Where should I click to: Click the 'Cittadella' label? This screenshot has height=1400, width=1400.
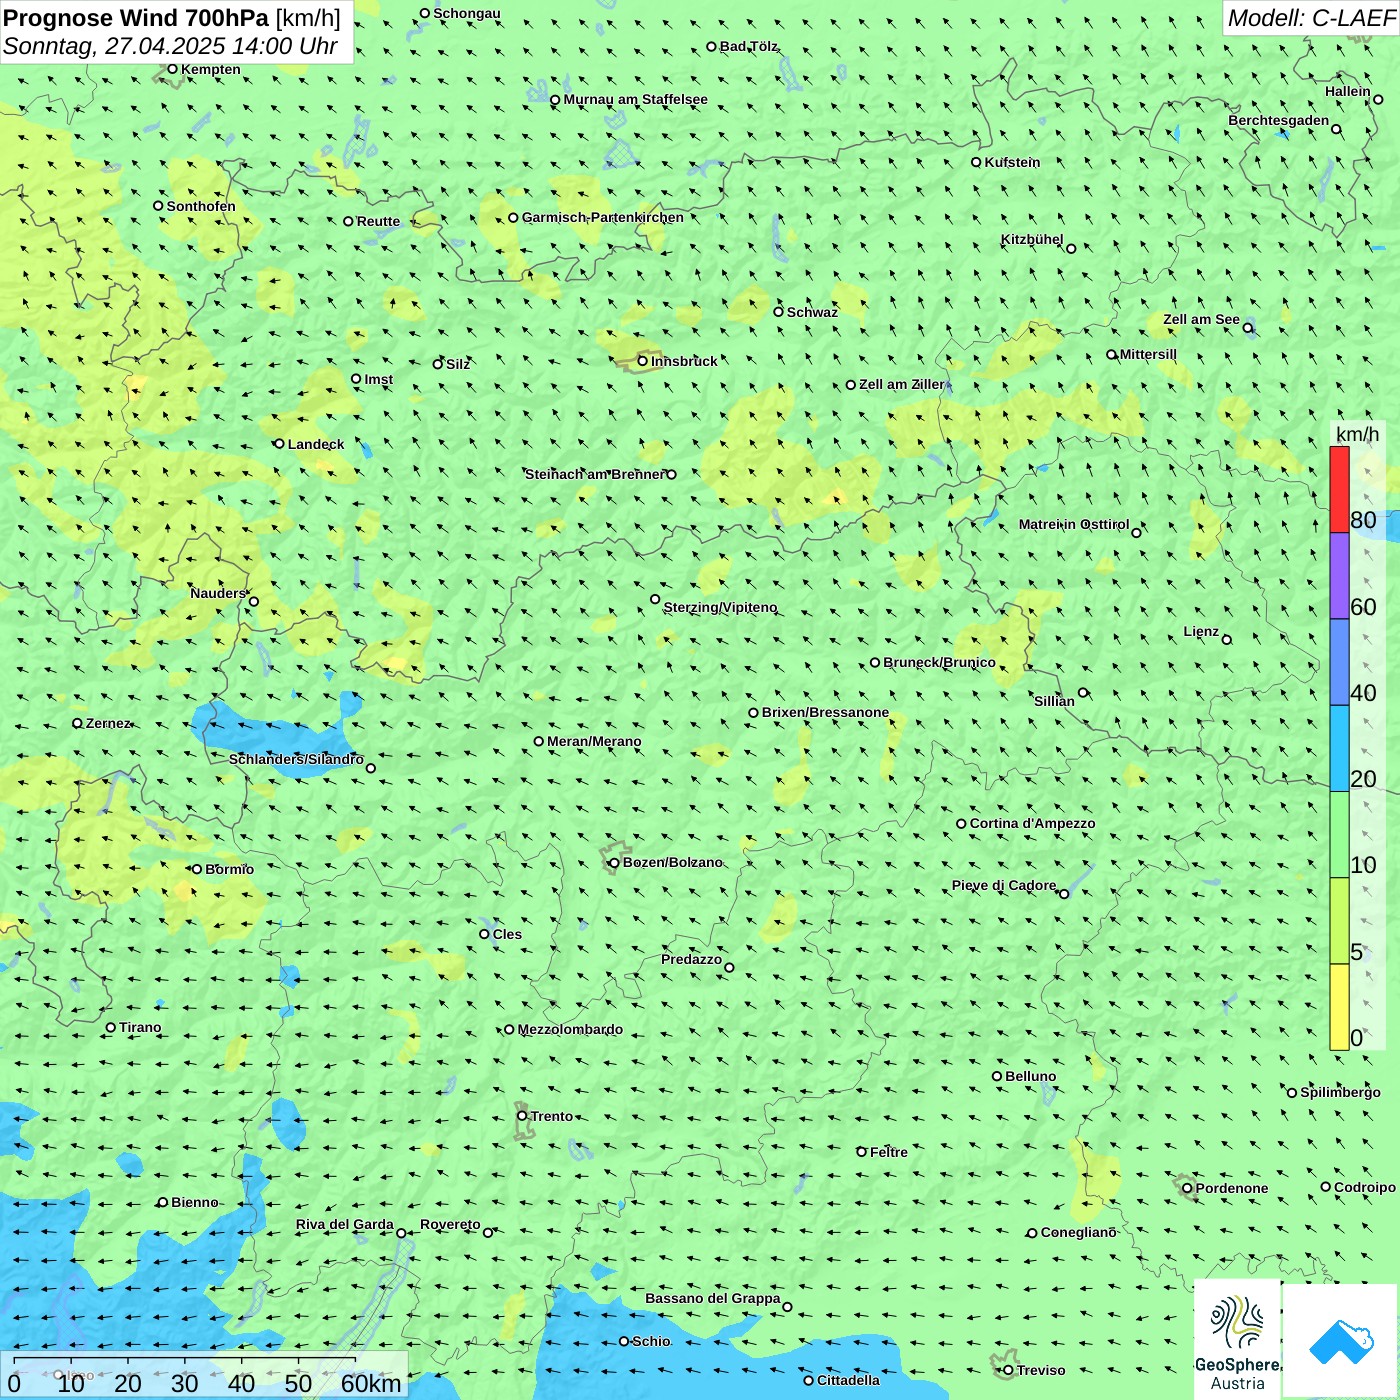coord(848,1380)
